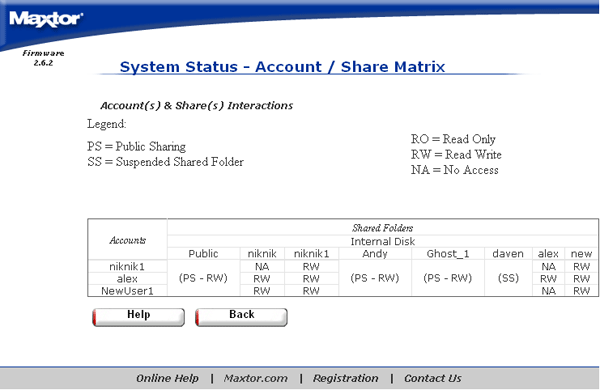Click the (PS - RW) cell under Public
The image size is (600, 390).
point(203,278)
